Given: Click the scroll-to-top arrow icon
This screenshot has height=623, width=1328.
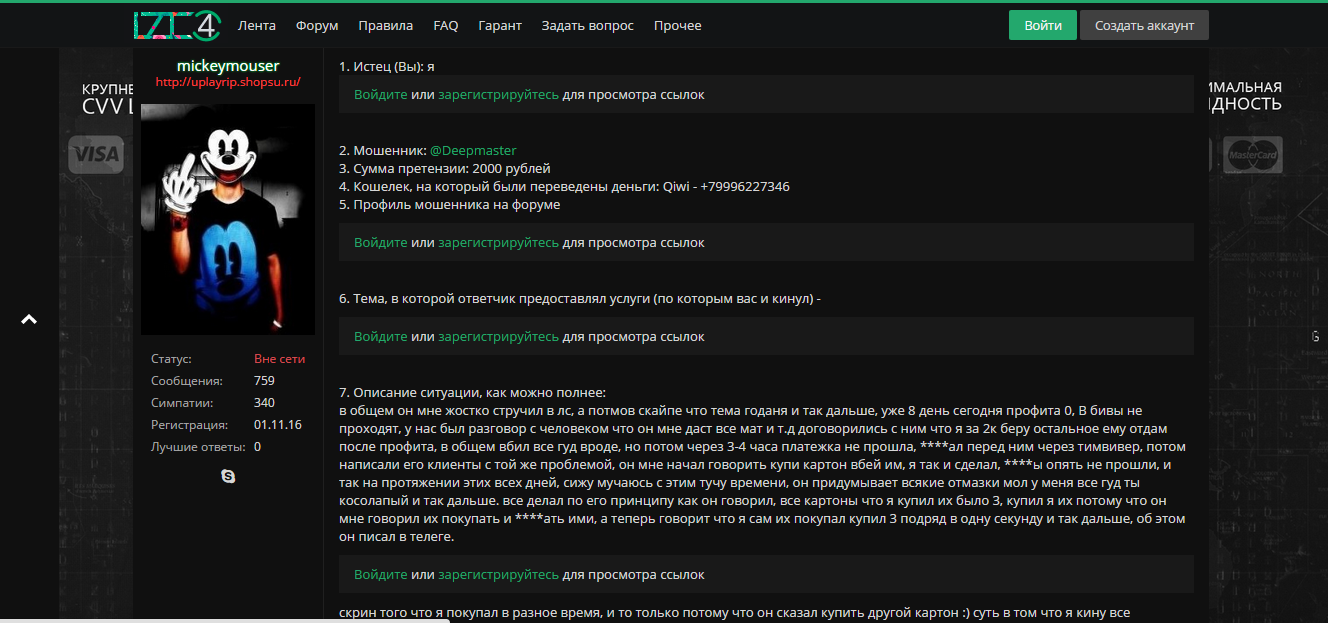Looking at the screenshot, I should [29, 320].
